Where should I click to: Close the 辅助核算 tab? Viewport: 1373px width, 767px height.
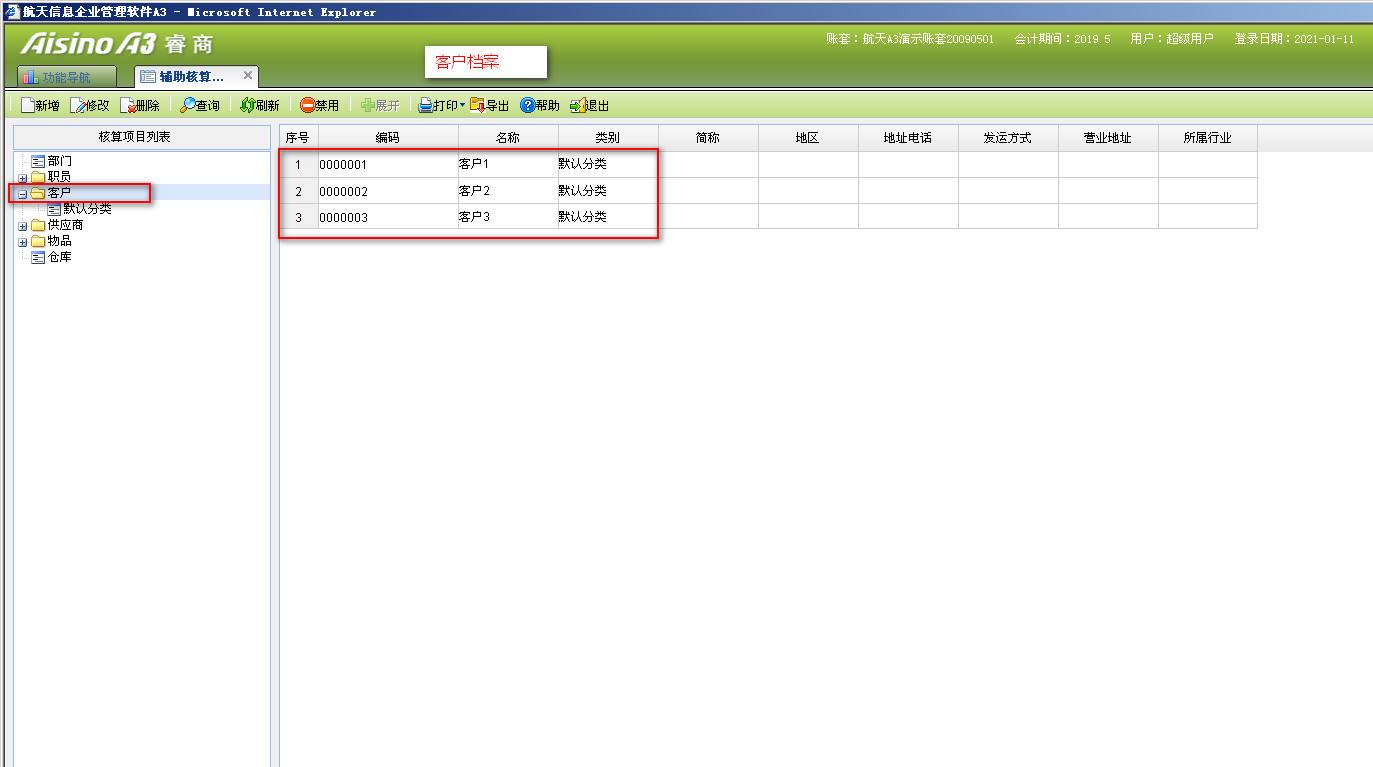pyautogui.click(x=248, y=76)
